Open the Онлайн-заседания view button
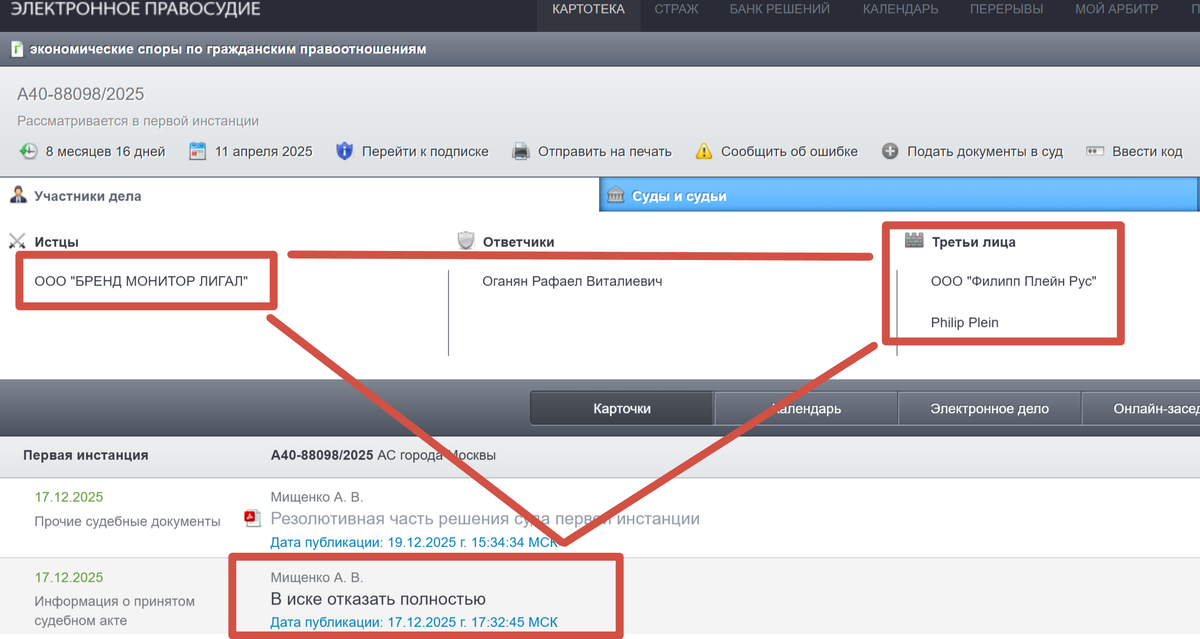Viewport: 1200px width, 639px height. click(1141, 409)
